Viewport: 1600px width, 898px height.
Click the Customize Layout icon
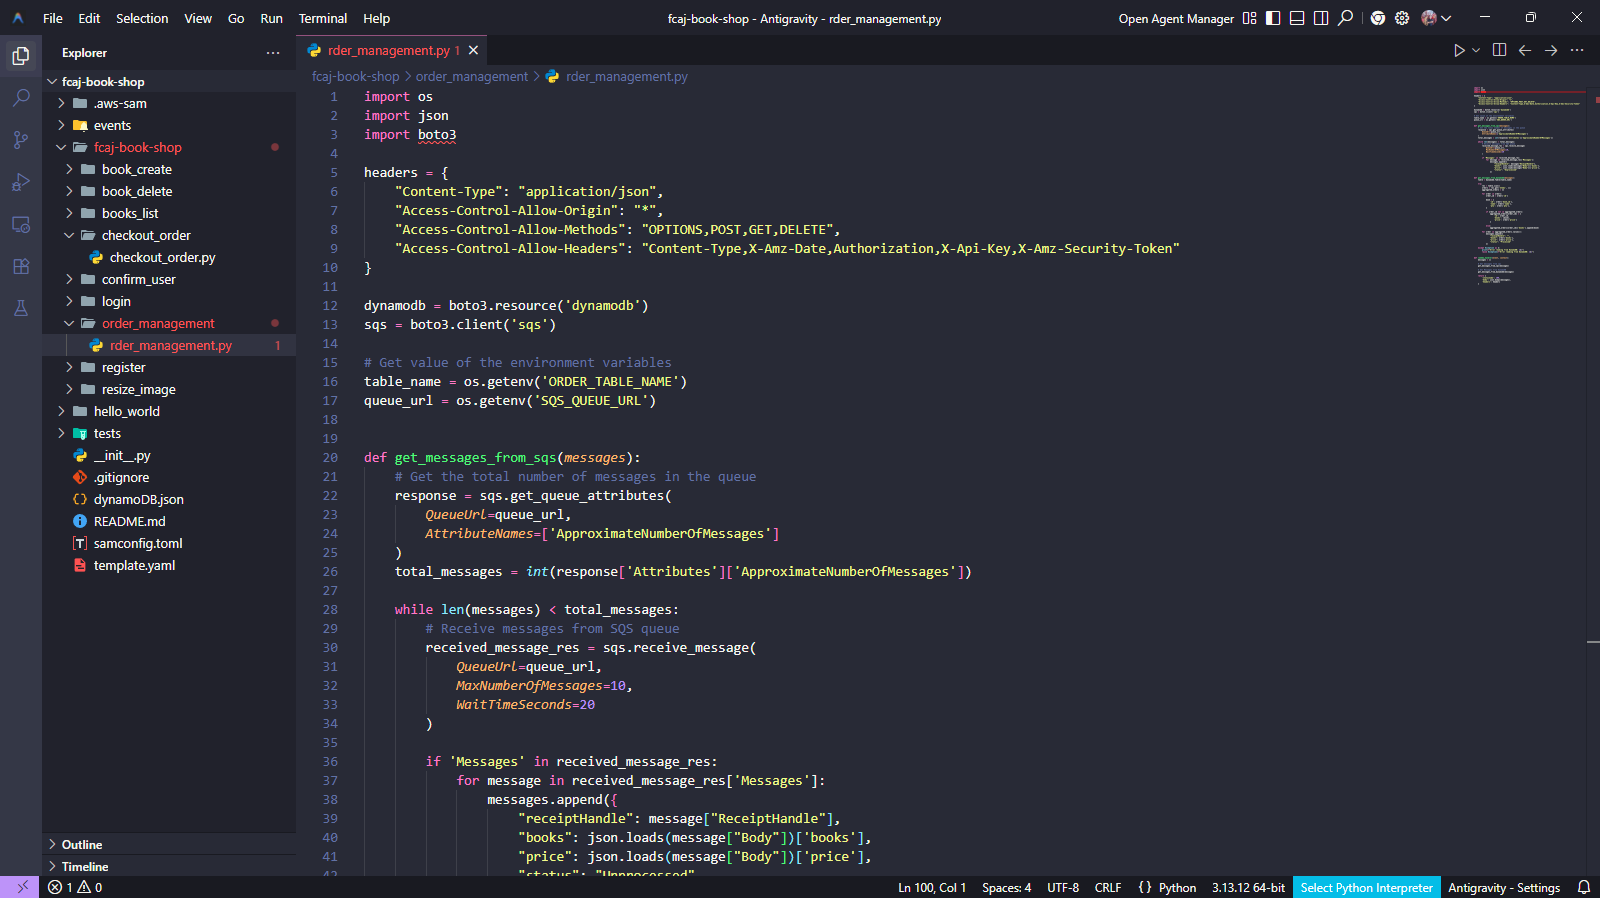tap(1249, 18)
